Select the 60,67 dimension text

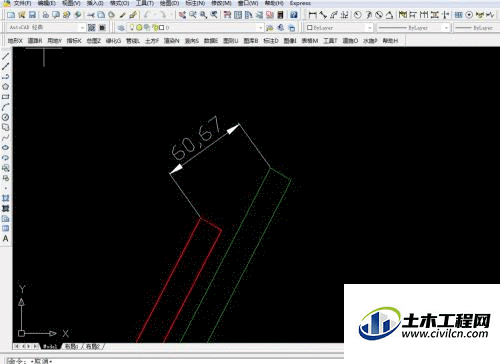click(x=196, y=138)
